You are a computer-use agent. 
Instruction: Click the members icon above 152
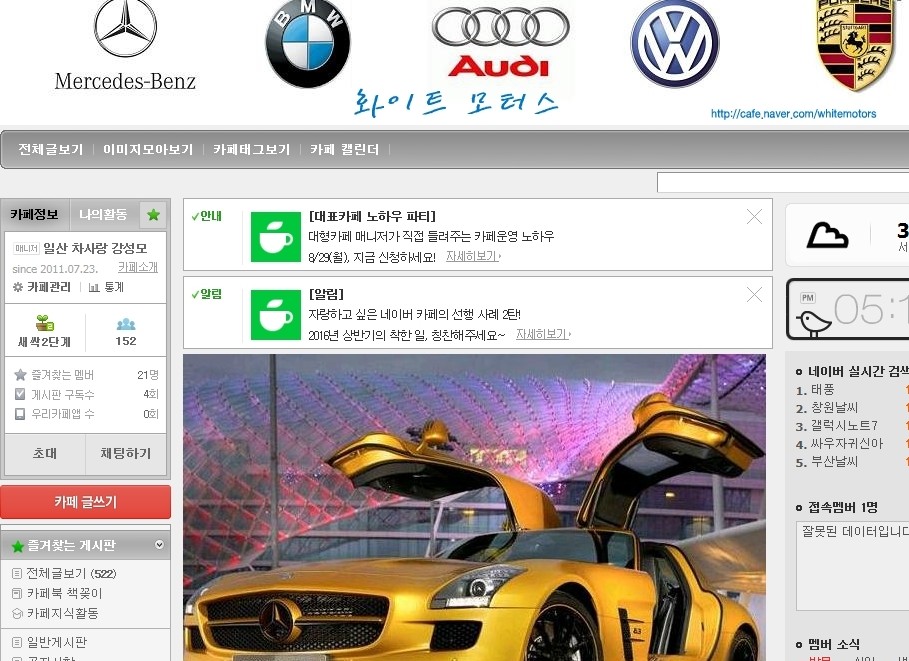click(x=126, y=324)
